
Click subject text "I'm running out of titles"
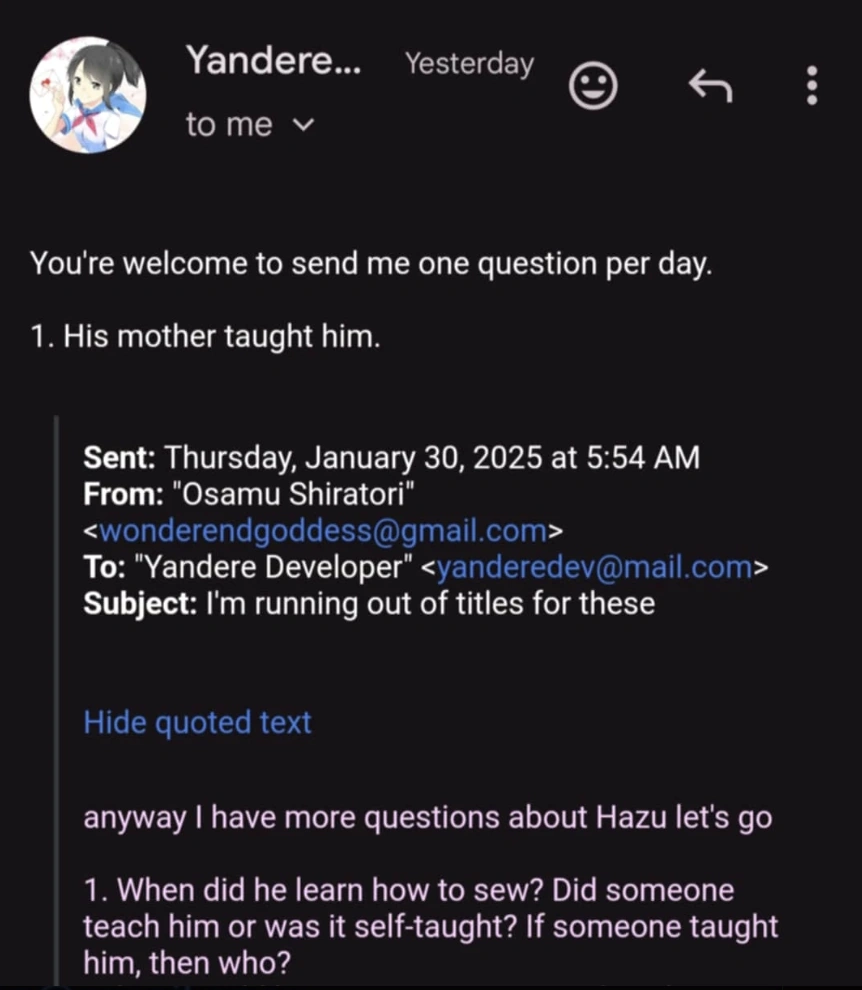[x=430, y=603]
